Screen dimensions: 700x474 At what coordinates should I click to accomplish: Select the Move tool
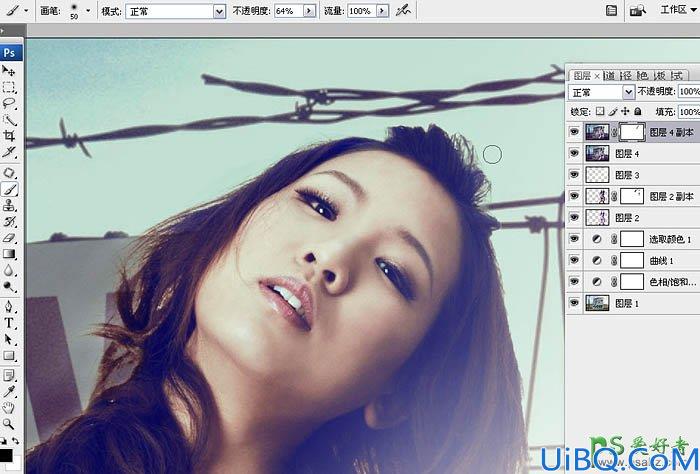tap(8, 71)
